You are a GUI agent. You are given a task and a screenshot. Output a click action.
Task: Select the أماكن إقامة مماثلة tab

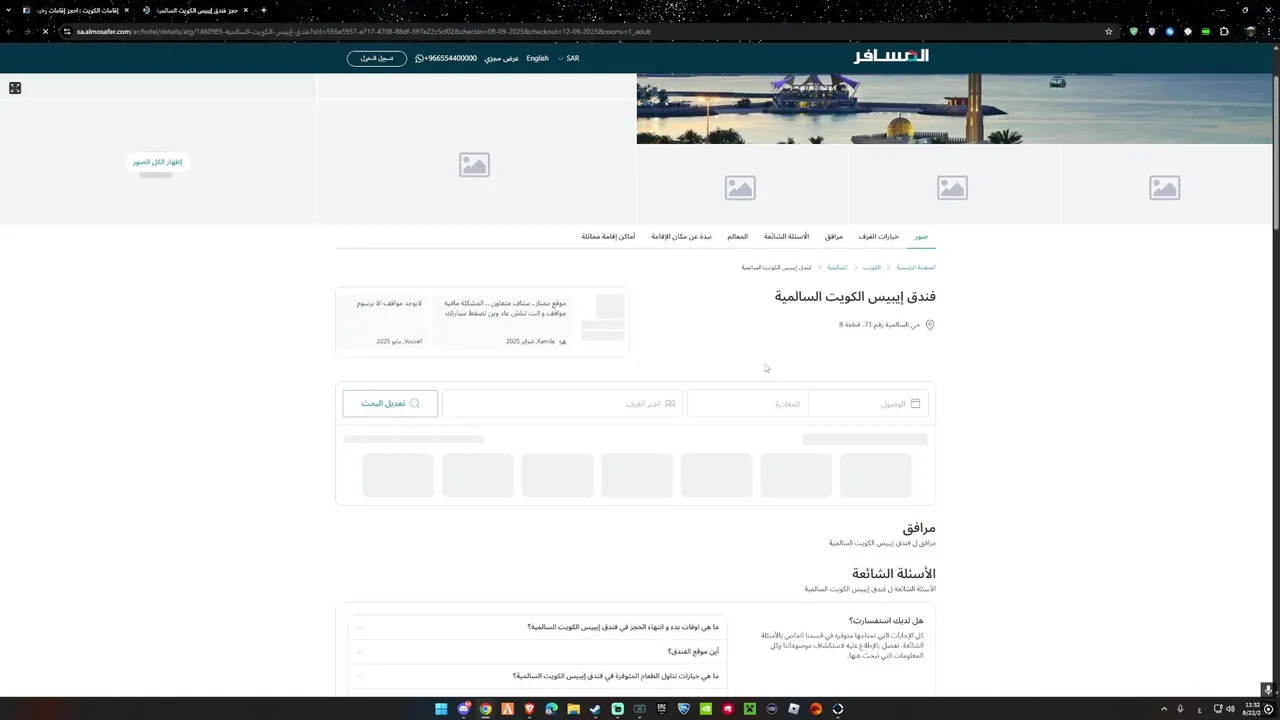click(x=608, y=237)
